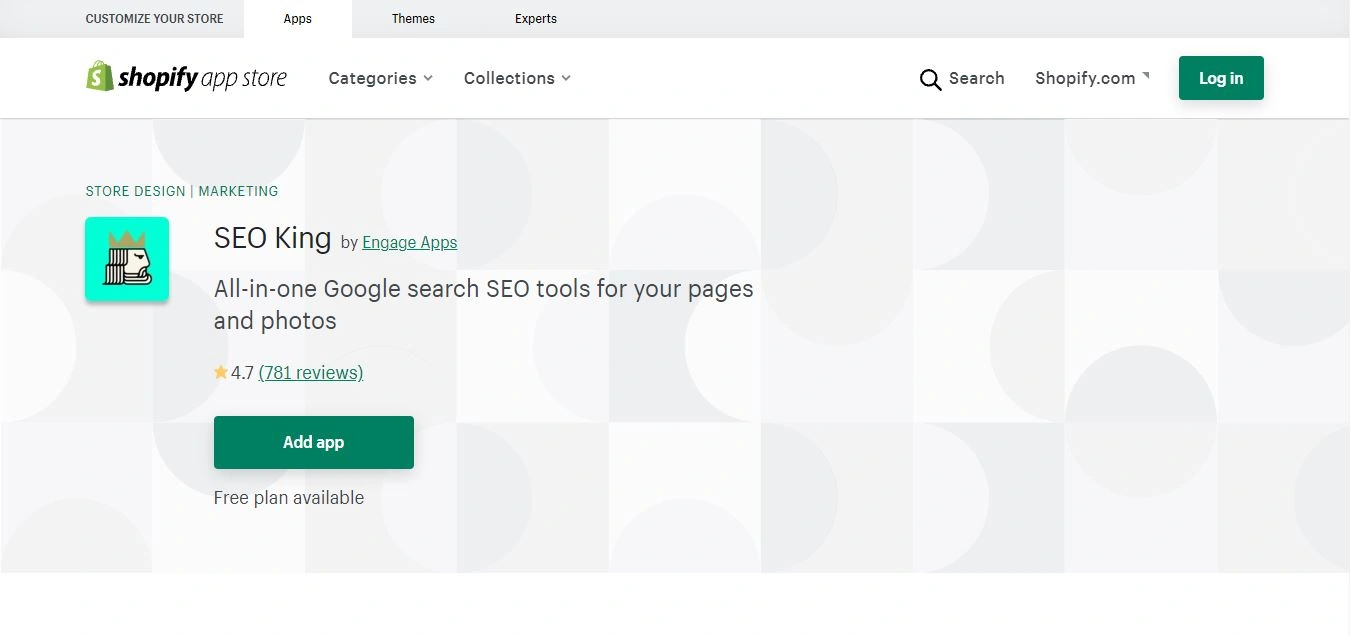Click the Customize Your Store label
The height and width of the screenshot is (635, 1350).
click(x=155, y=19)
